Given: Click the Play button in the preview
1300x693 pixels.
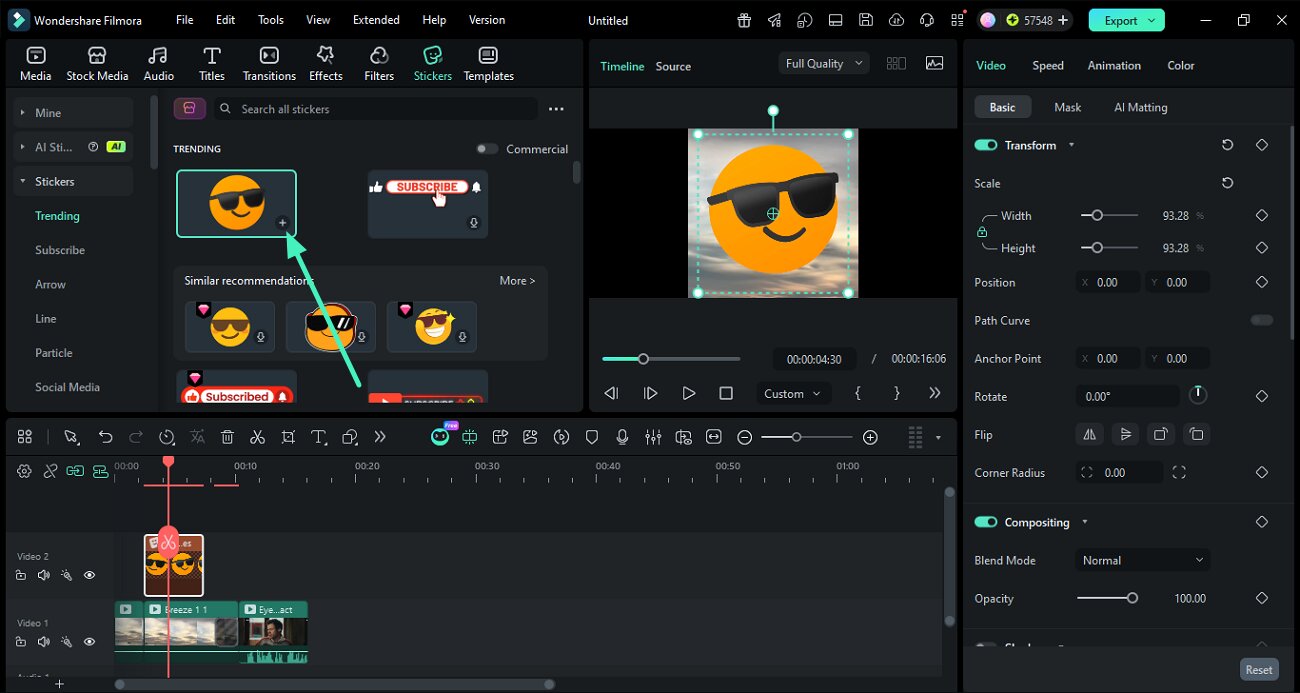Looking at the screenshot, I should point(688,393).
